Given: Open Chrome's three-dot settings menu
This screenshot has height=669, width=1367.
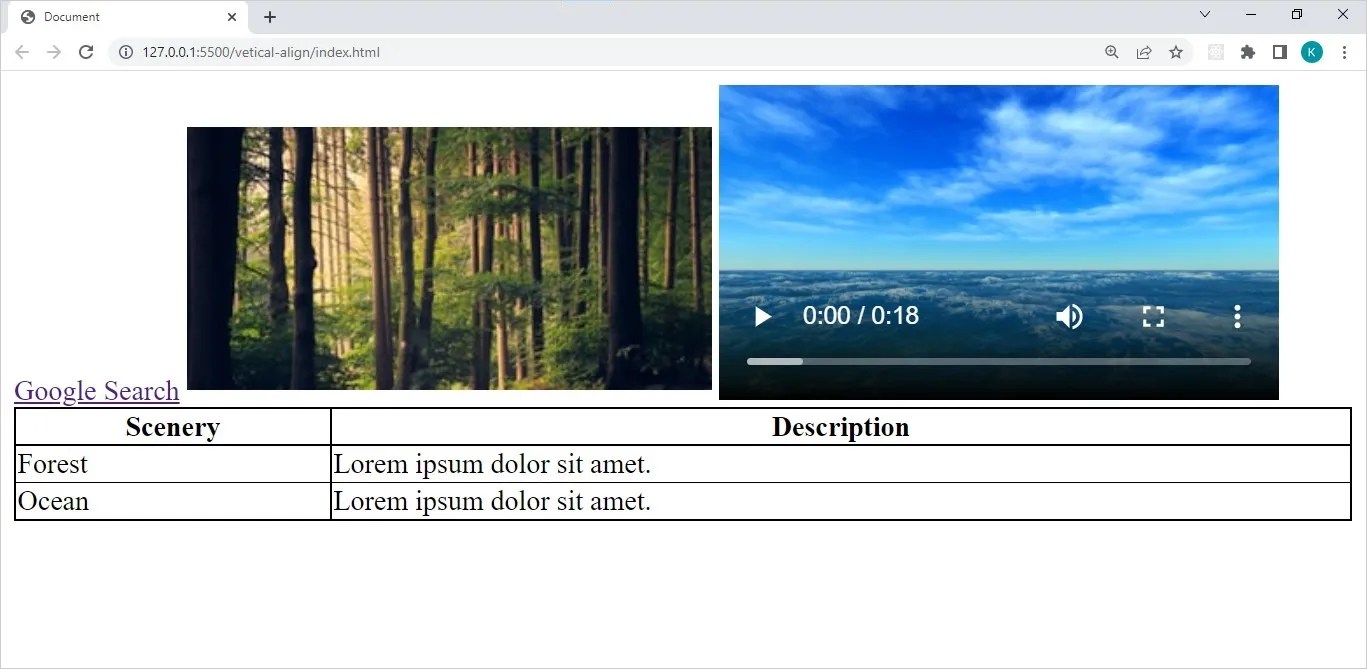Looking at the screenshot, I should pyautogui.click(x=1344, y=52).
